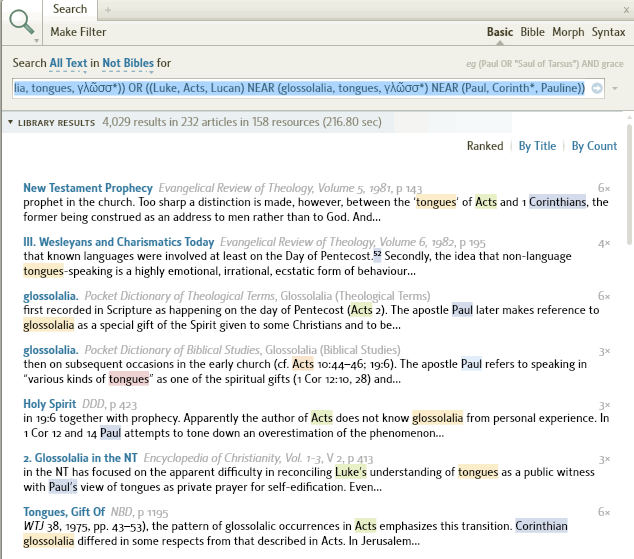Run the search with the arrow button
Image resolution: width=634 pixels, height=559 pixels.
pyautogui.click(x=597, y=88)
